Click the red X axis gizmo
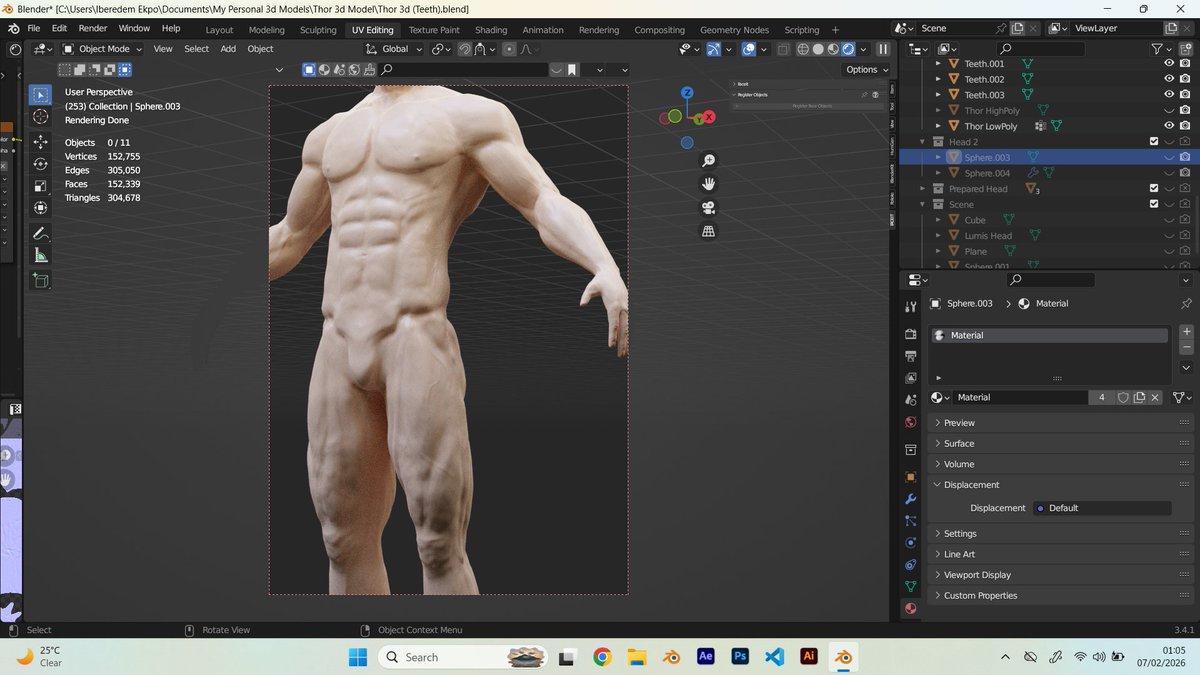The width and height of the screenshot is (1200, 675). (x=709, y=117)
